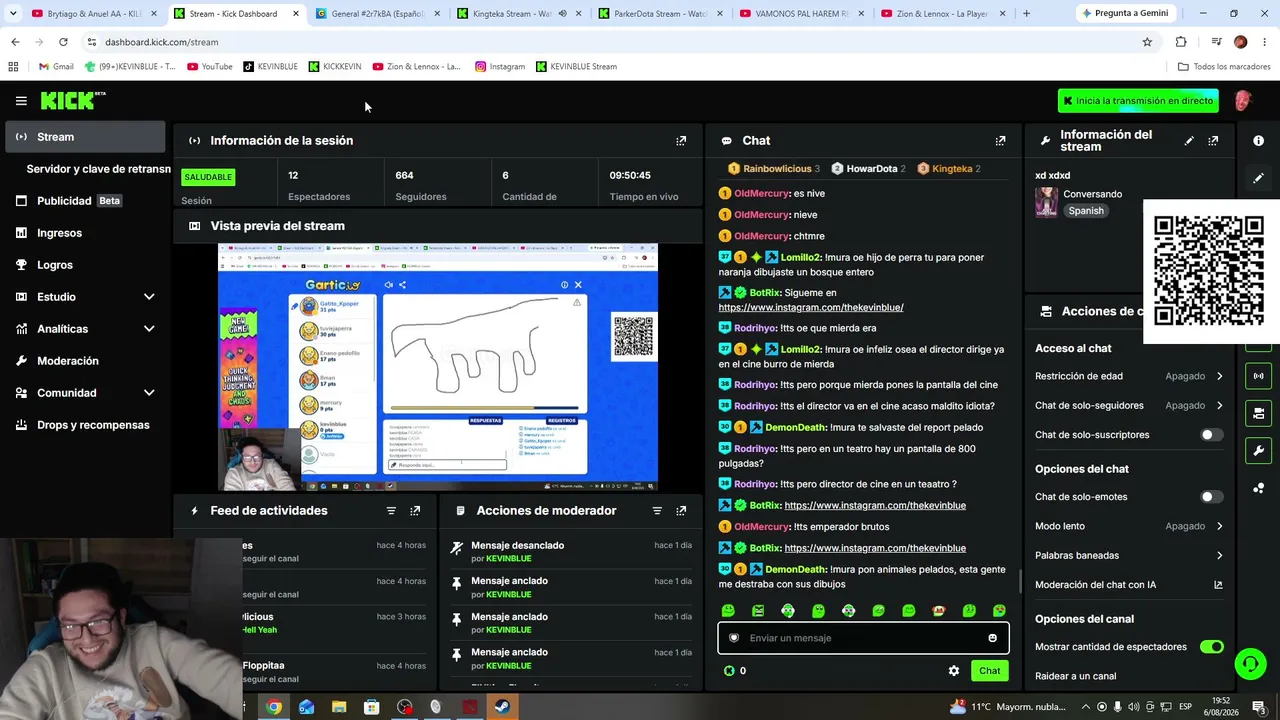Toggle Chat de solo-suscriptores switch
Screen dimensions: 1280x720
tap(1211, 435)
